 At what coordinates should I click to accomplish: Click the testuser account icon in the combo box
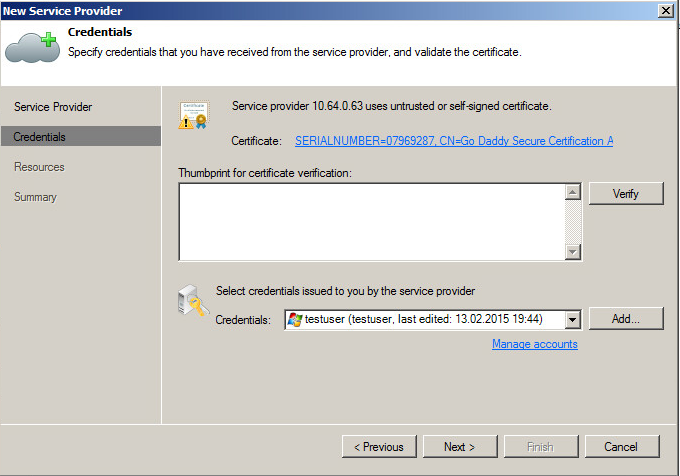[x=295, y=319]
